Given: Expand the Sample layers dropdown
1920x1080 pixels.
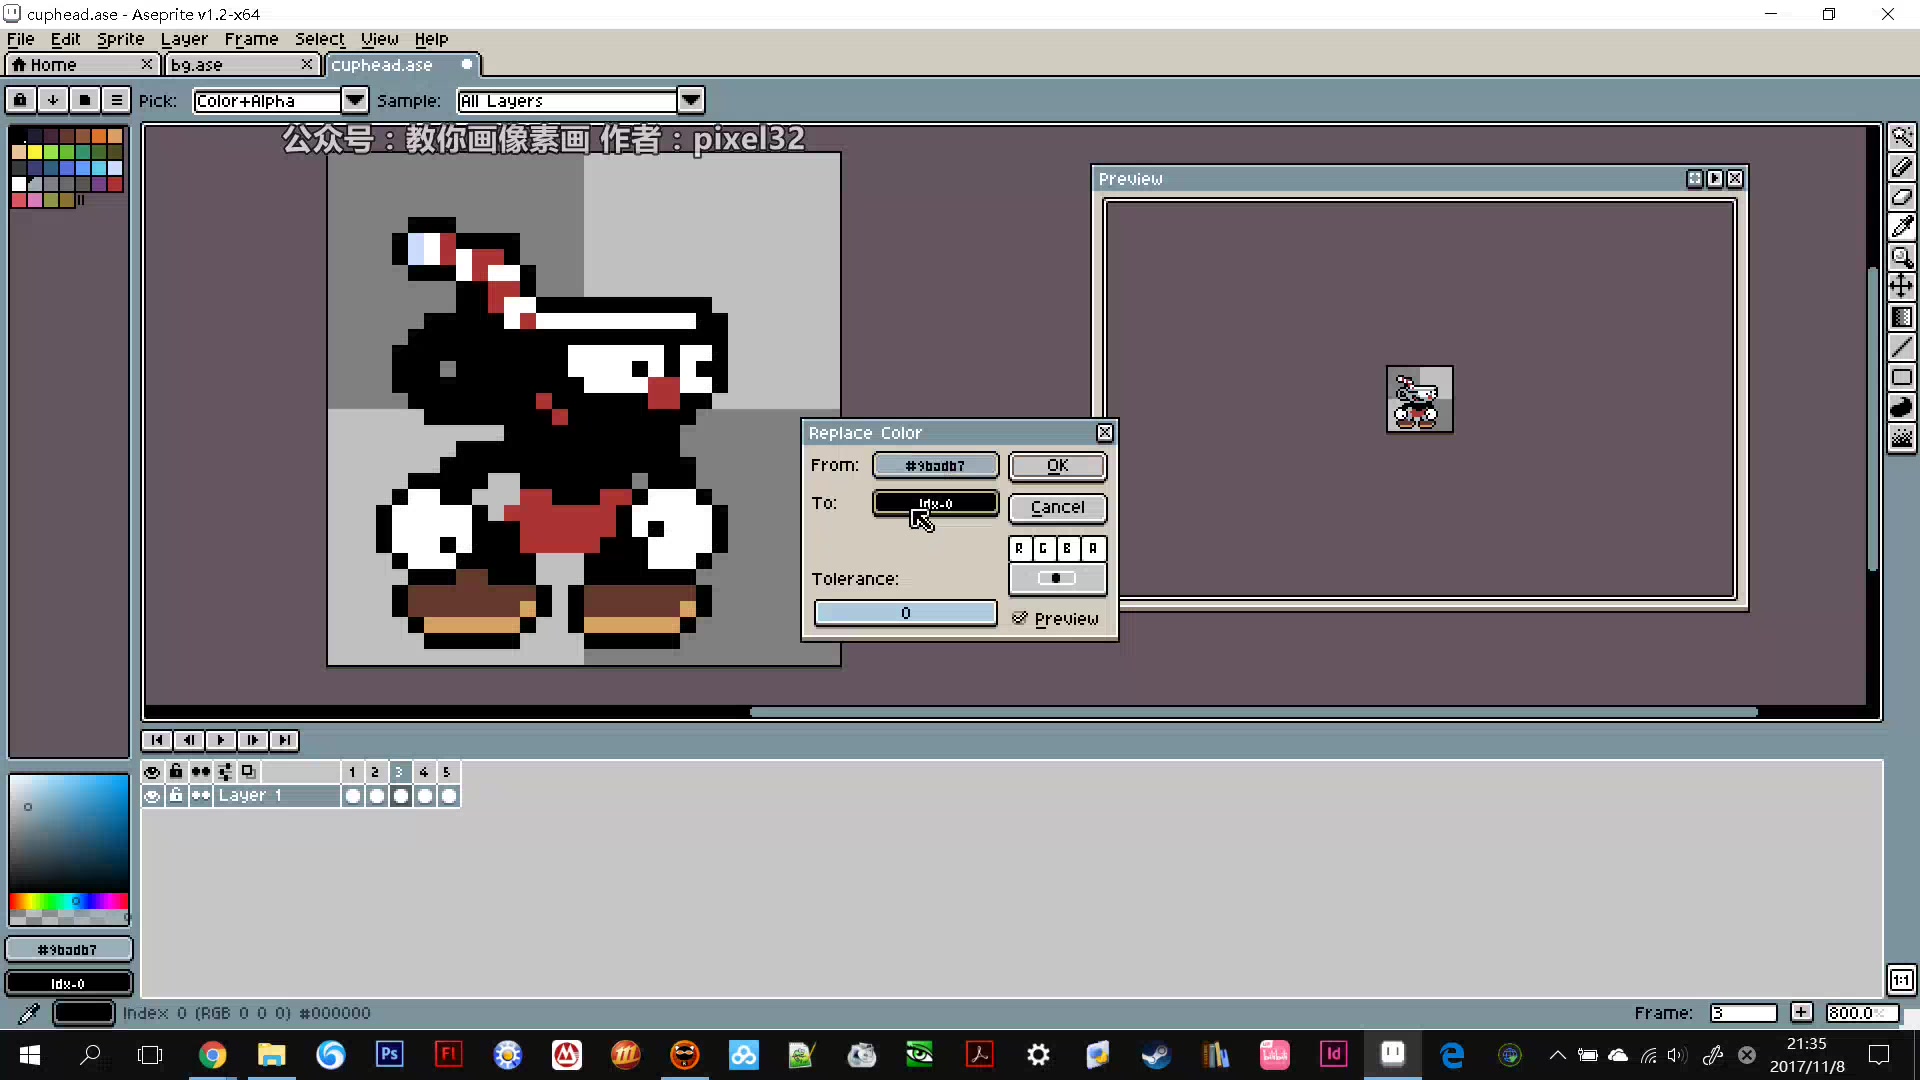Looking at the screenshot, I should (691, 100).
